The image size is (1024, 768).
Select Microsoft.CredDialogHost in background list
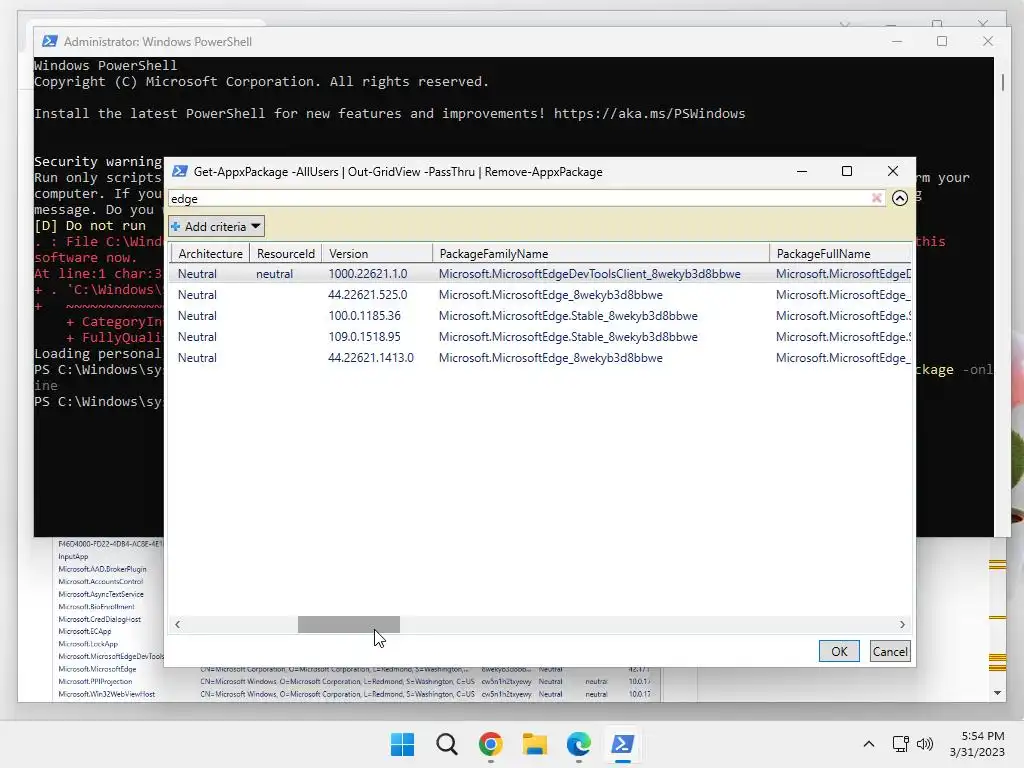[x=99, y=619]
